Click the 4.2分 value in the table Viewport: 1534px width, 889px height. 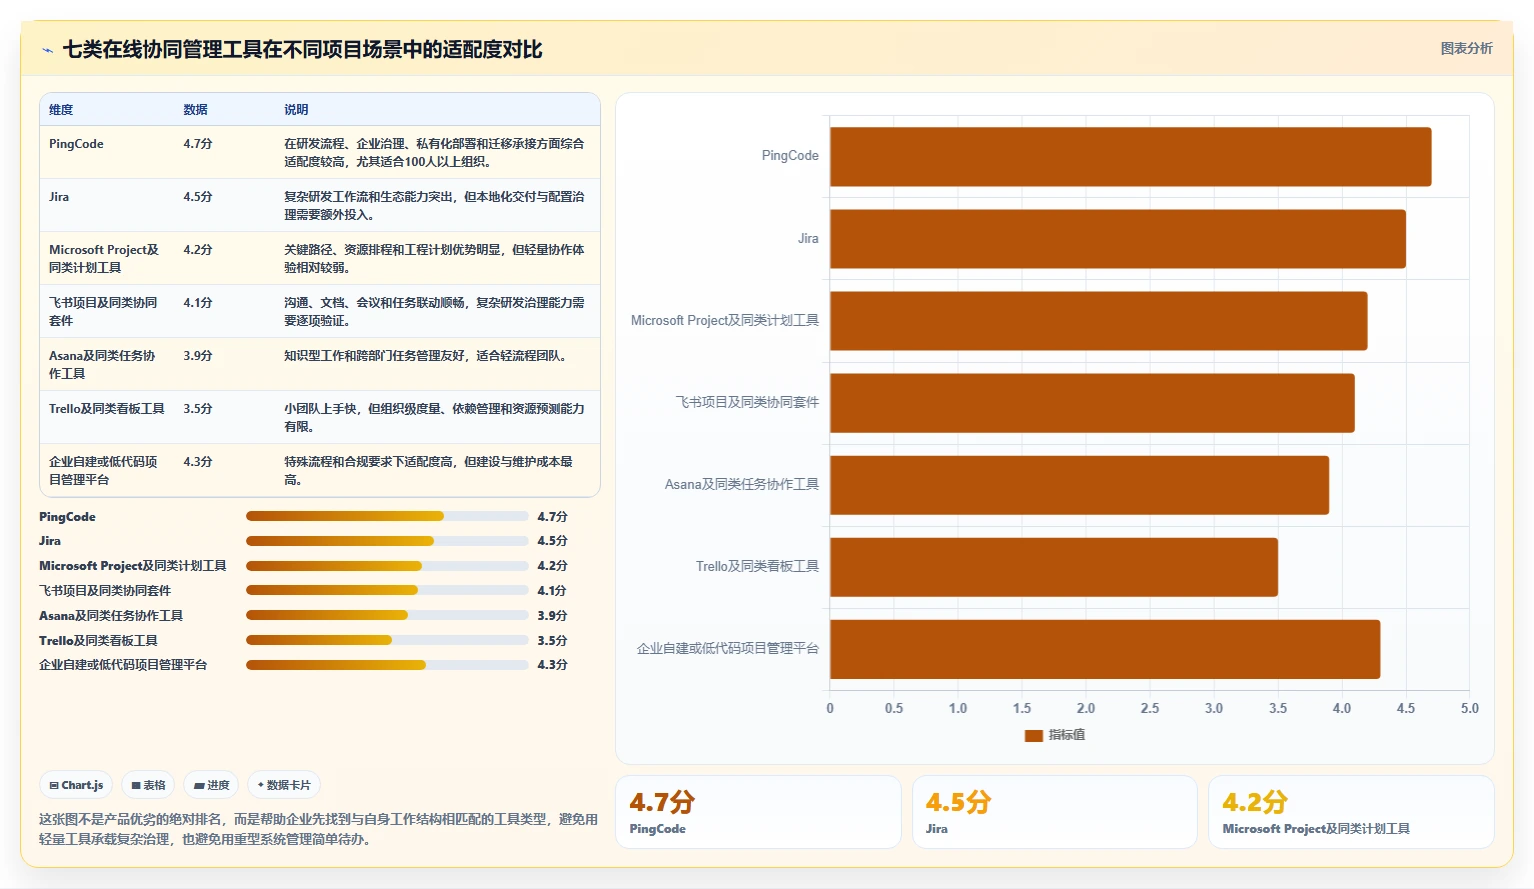(198, 250)
